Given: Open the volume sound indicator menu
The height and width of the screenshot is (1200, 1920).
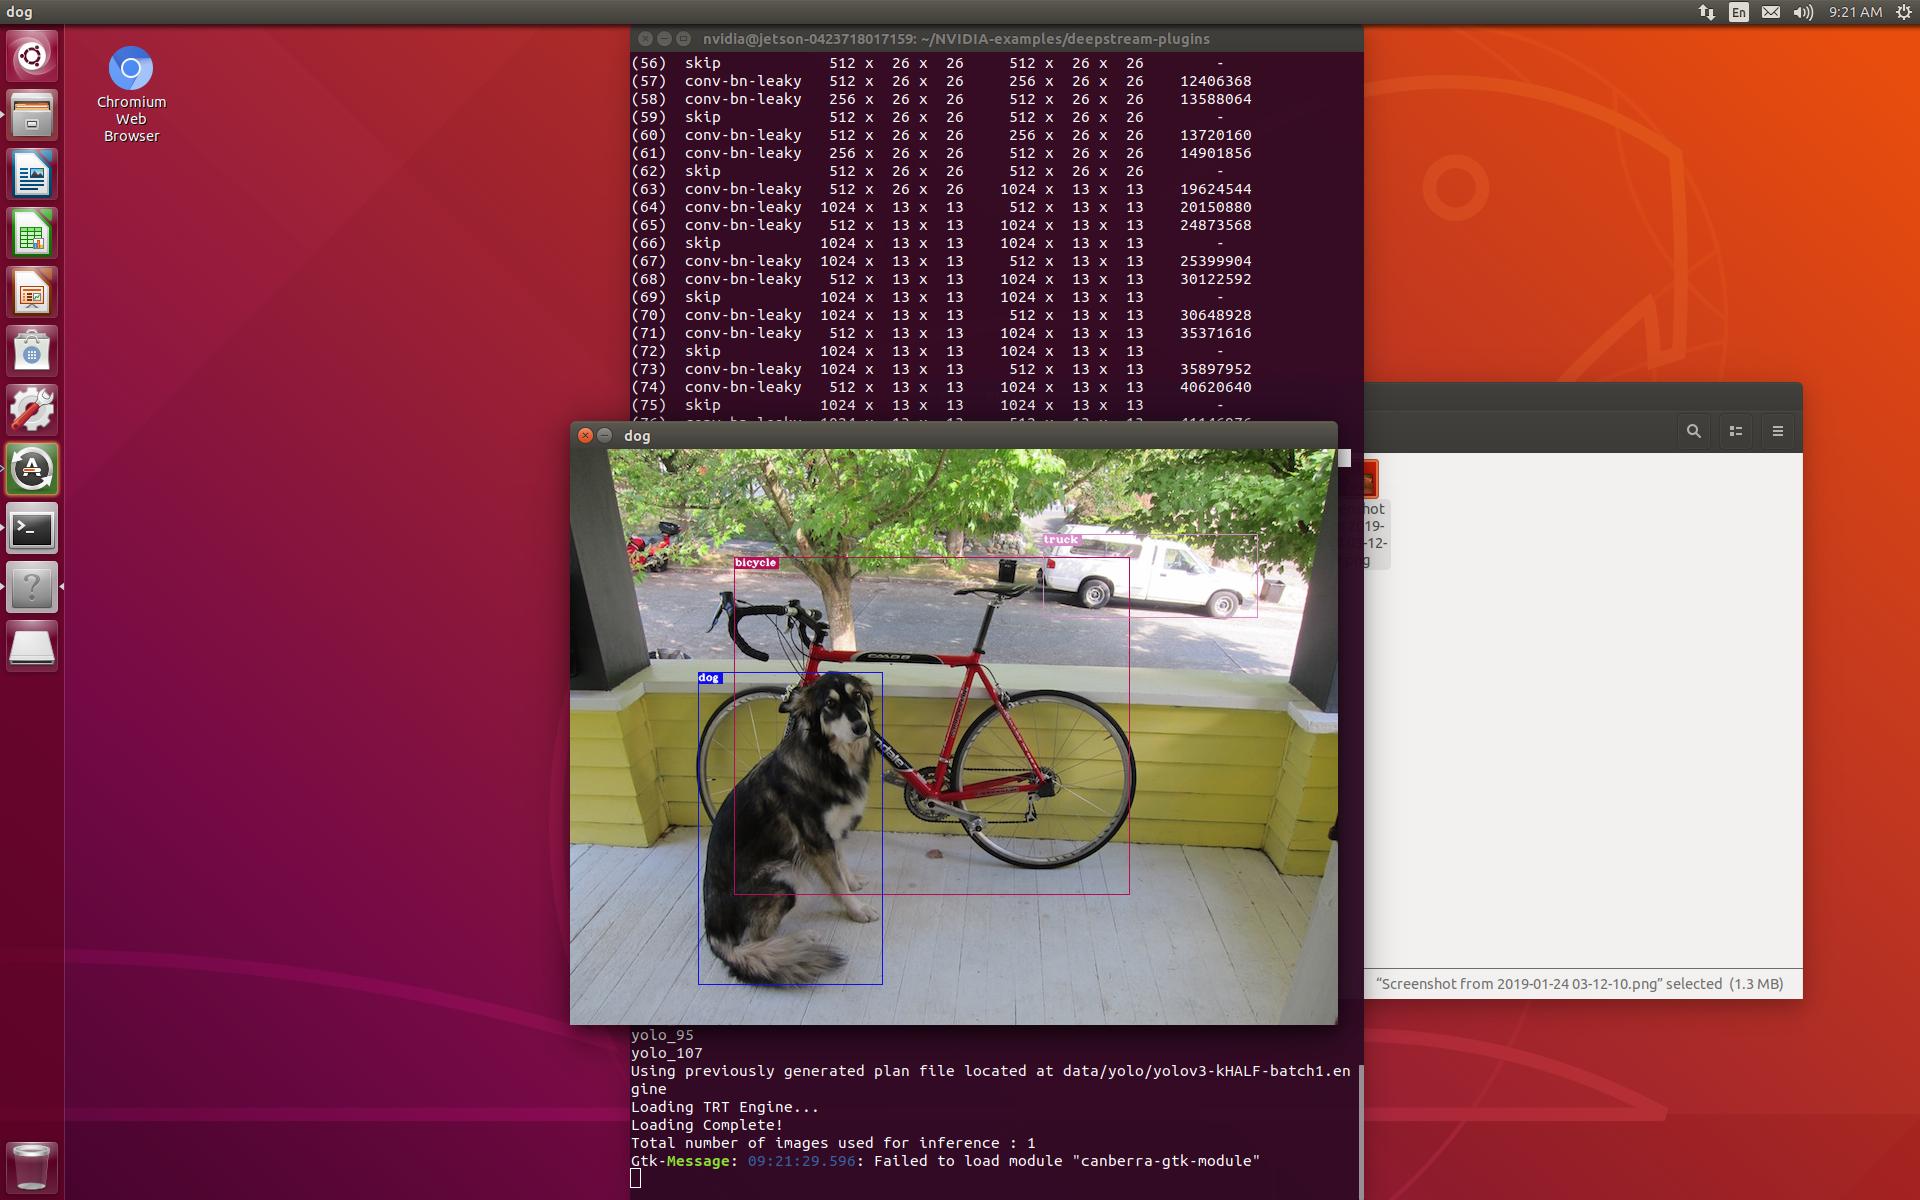Looking at the screenshot, I should pos(1803,12).
